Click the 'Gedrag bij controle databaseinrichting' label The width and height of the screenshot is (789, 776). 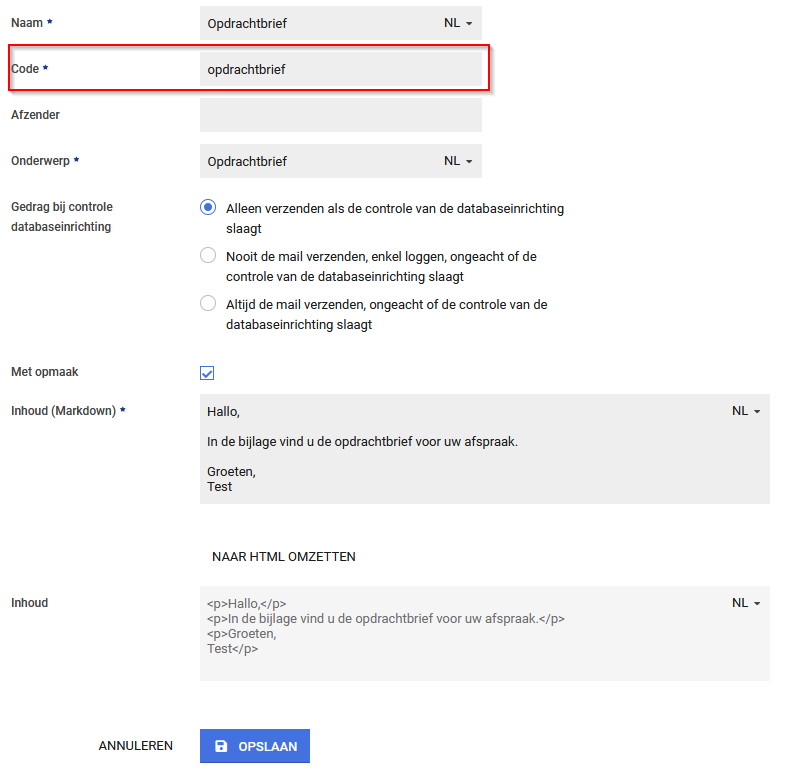pyautogui.click(x=62, y=217)
